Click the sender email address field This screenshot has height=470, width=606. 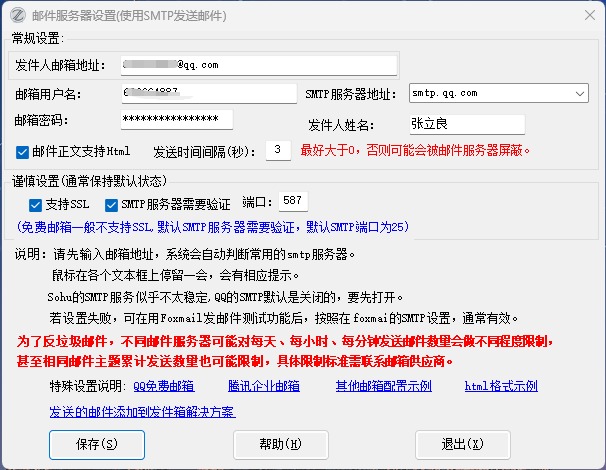[x=258, y=65]
